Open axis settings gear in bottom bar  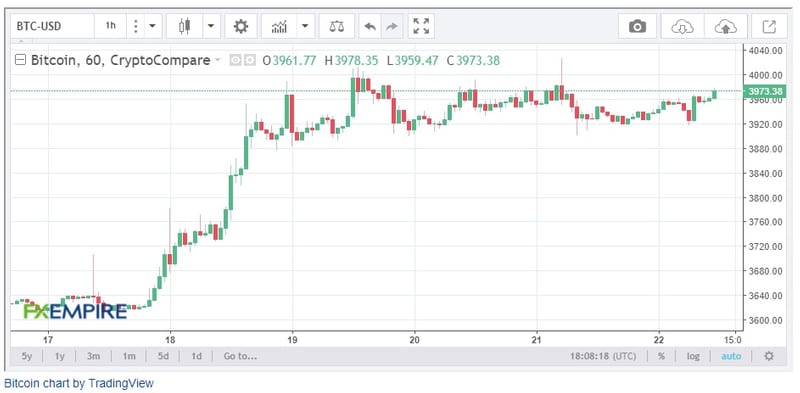[x=769, y=356]
